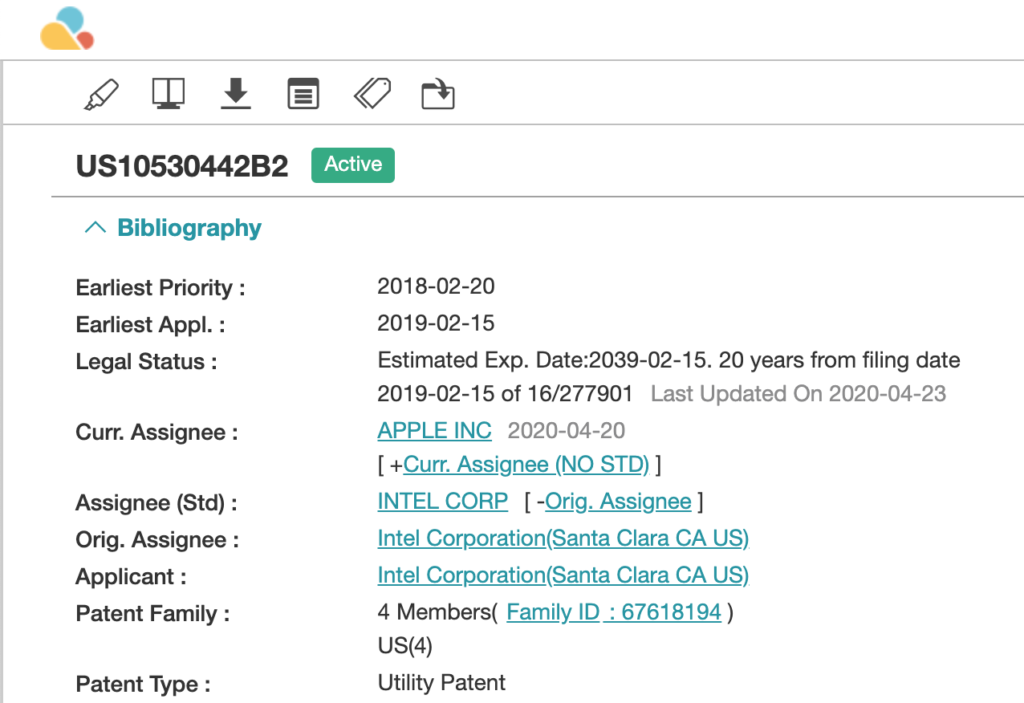Collapse the Bibliography section chevron
The height and width of the screenshot is (703, 1024).
pos(95,228)
